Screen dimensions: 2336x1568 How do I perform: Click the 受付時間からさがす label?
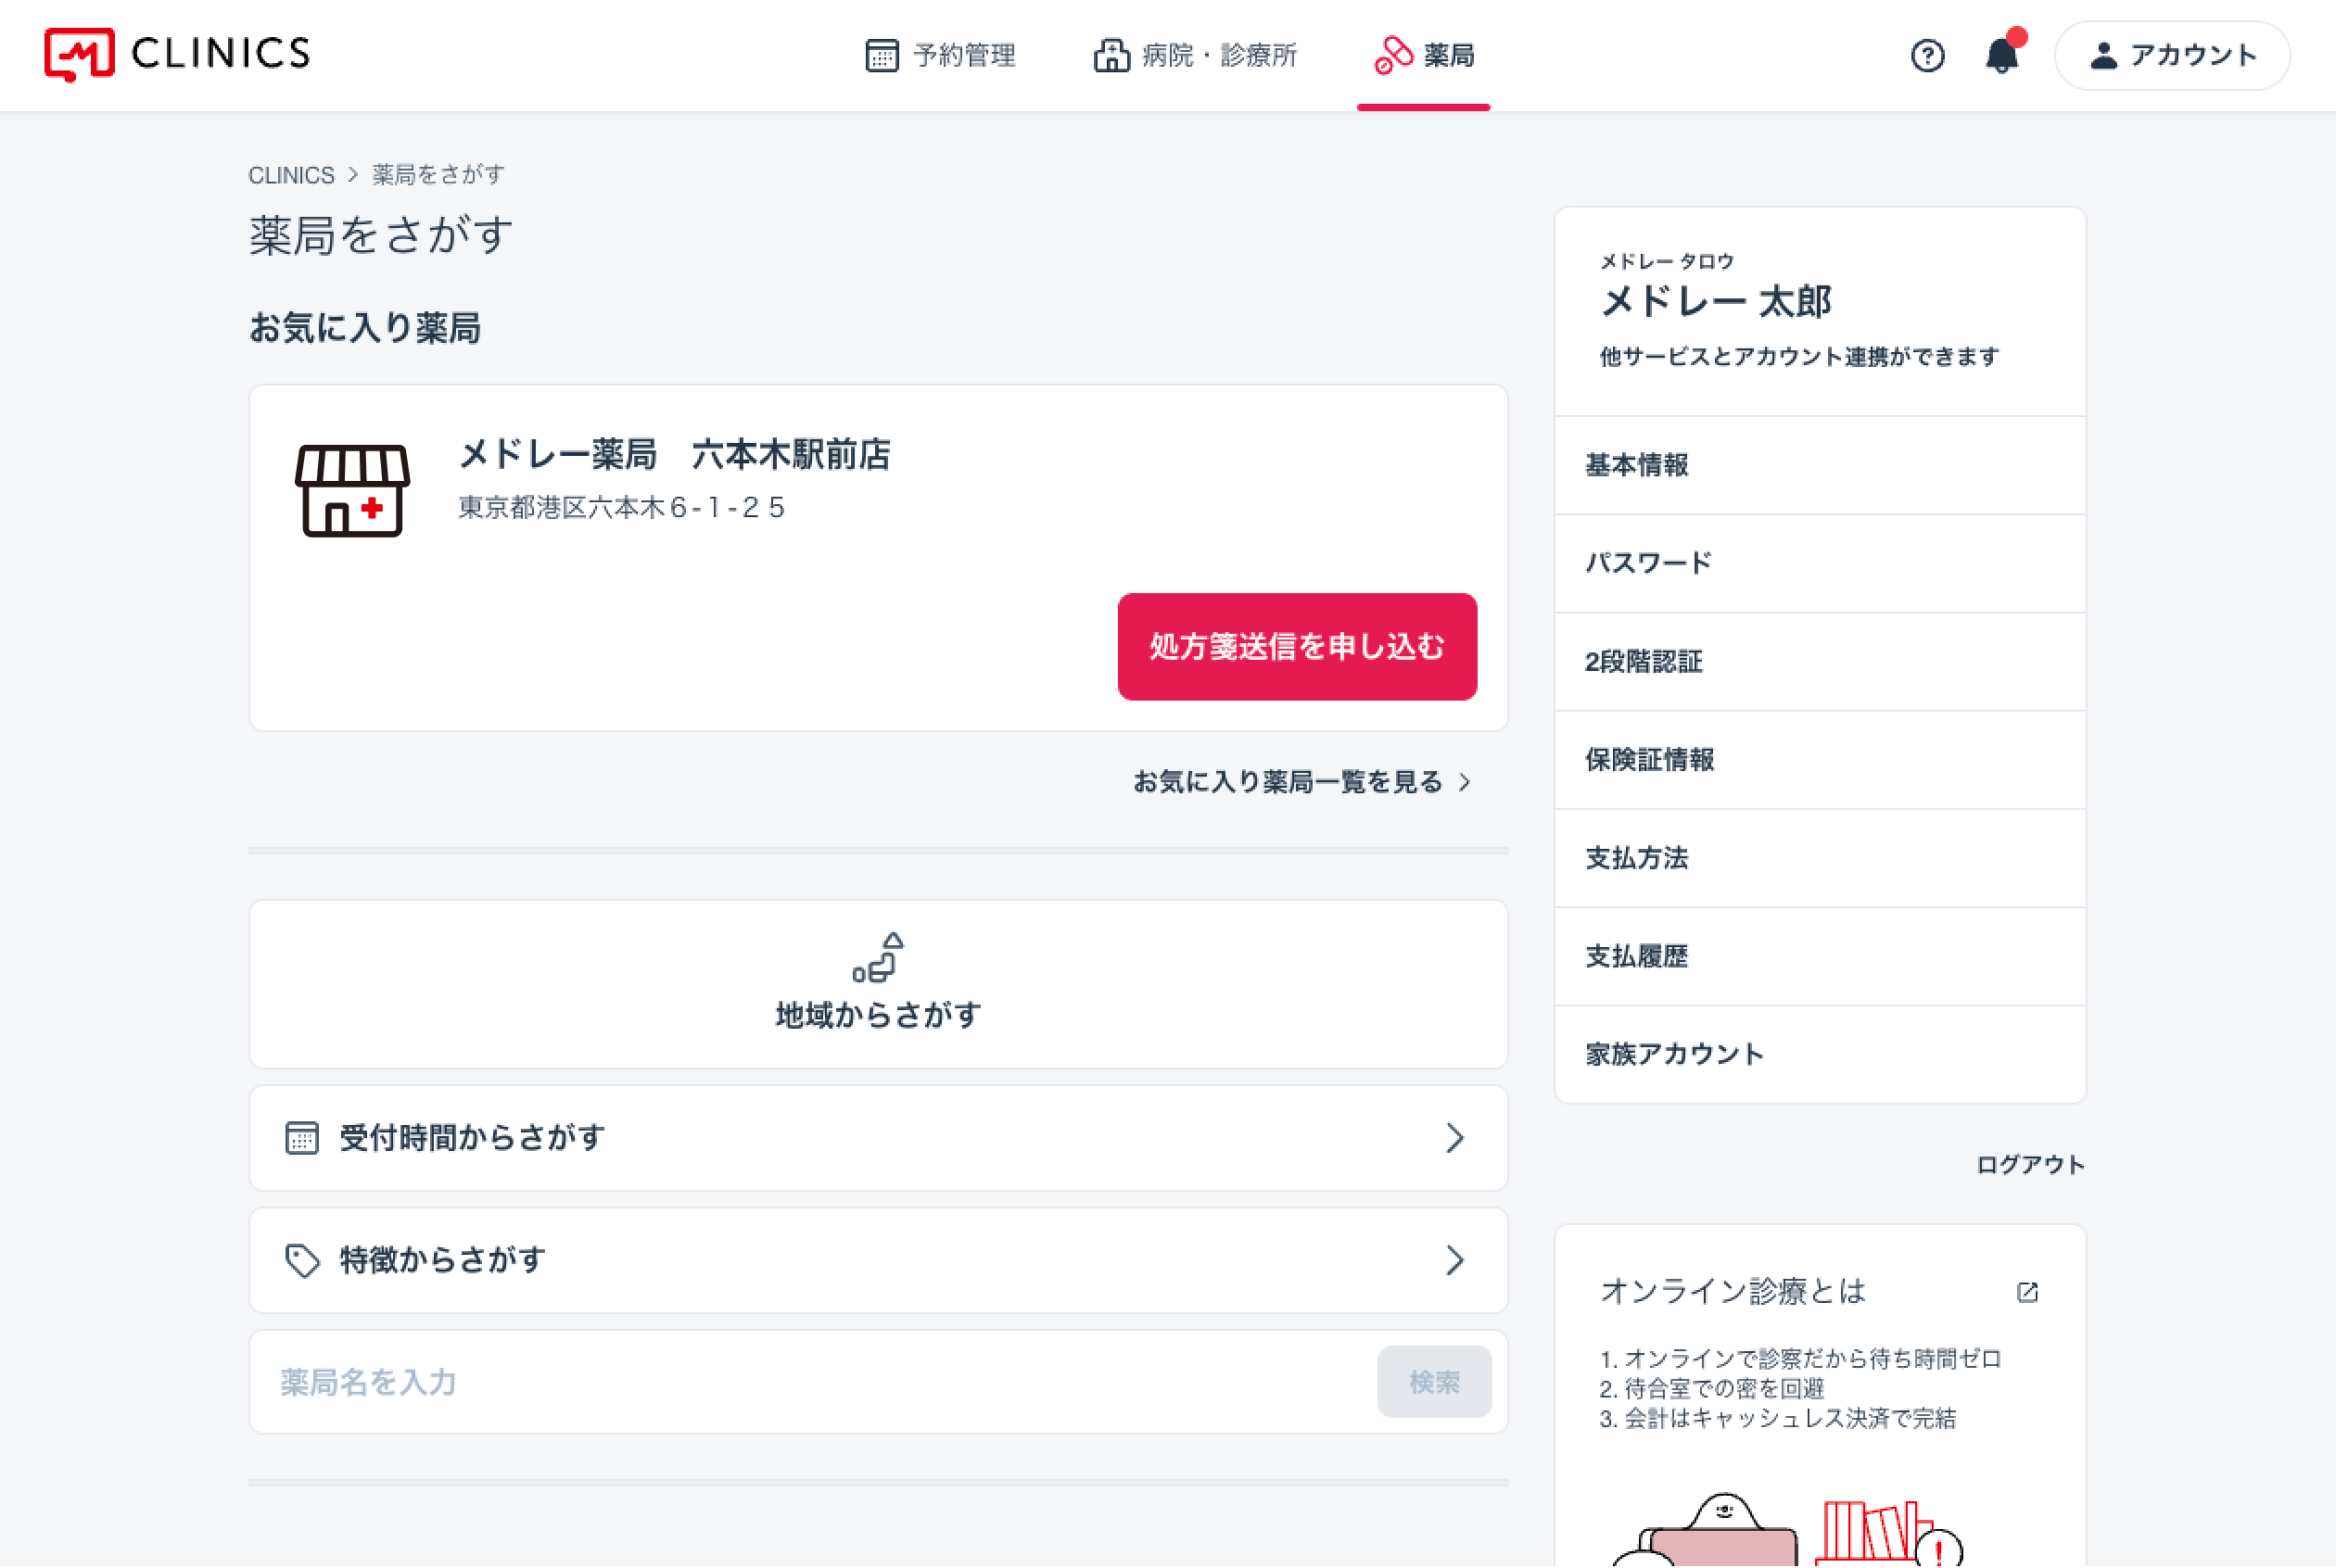pyautogui.click(x=472, y=1138)
